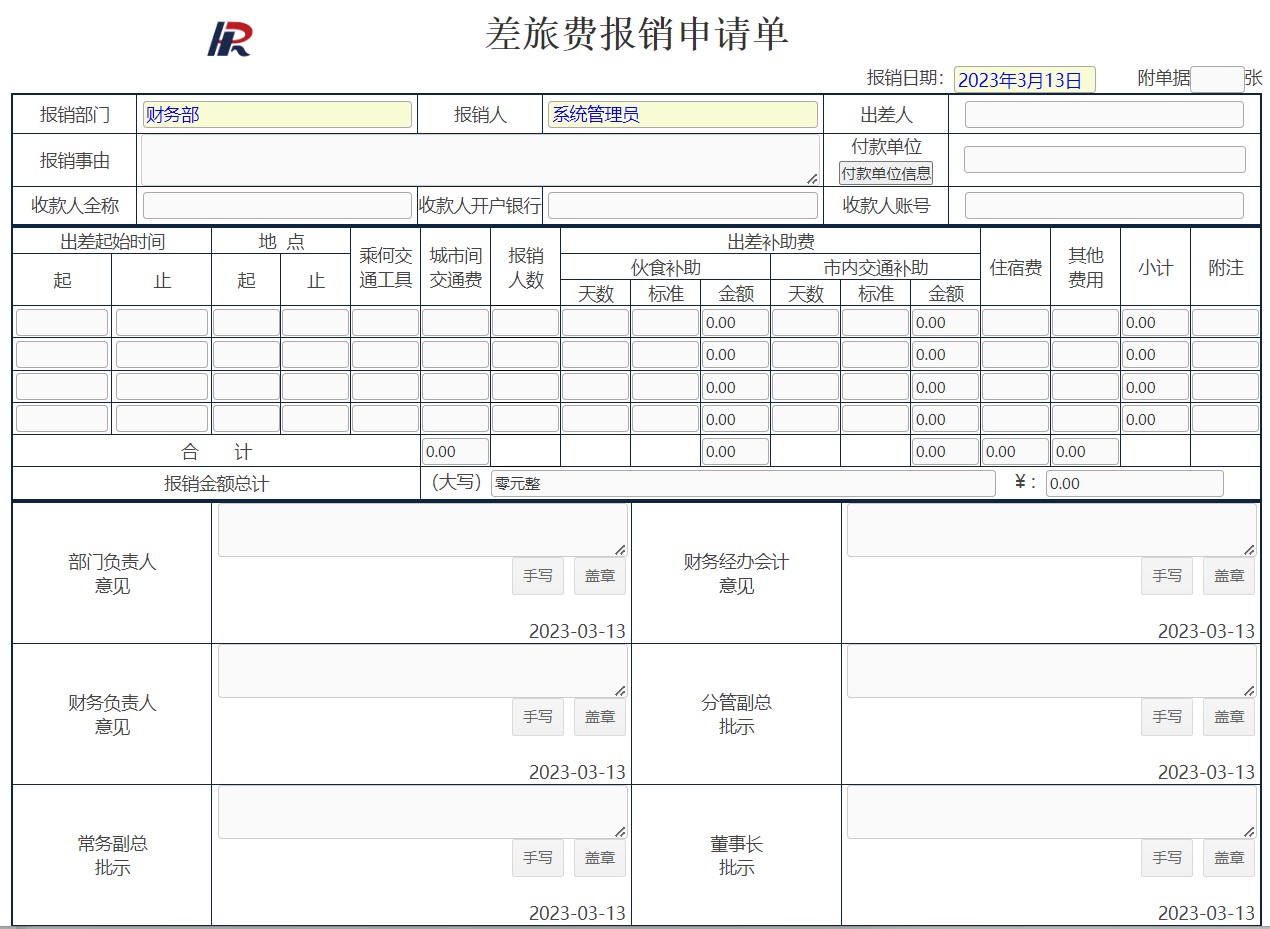Click the second row's 市内交通补助 天数 box
This screenshot has height=929, width=1270.
[x=805, y=354]
